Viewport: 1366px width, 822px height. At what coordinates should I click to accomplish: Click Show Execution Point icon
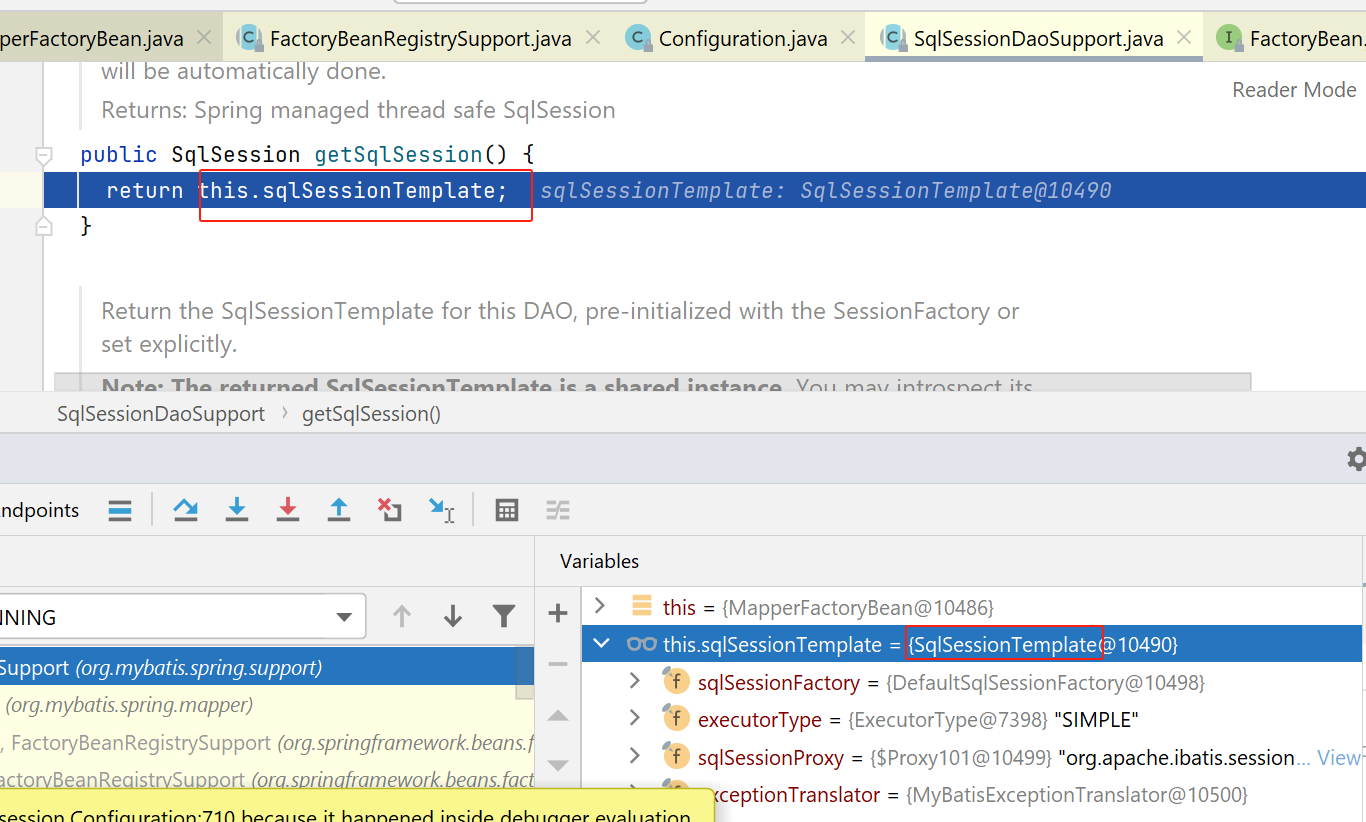pyautogui.click(x=120, y=511)
